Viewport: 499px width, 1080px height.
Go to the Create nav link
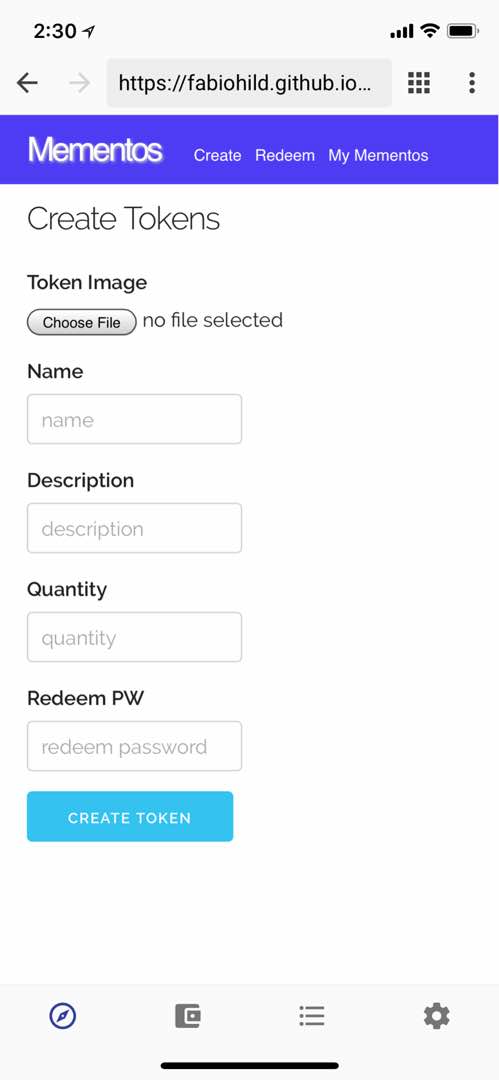[x=217, y=156]
